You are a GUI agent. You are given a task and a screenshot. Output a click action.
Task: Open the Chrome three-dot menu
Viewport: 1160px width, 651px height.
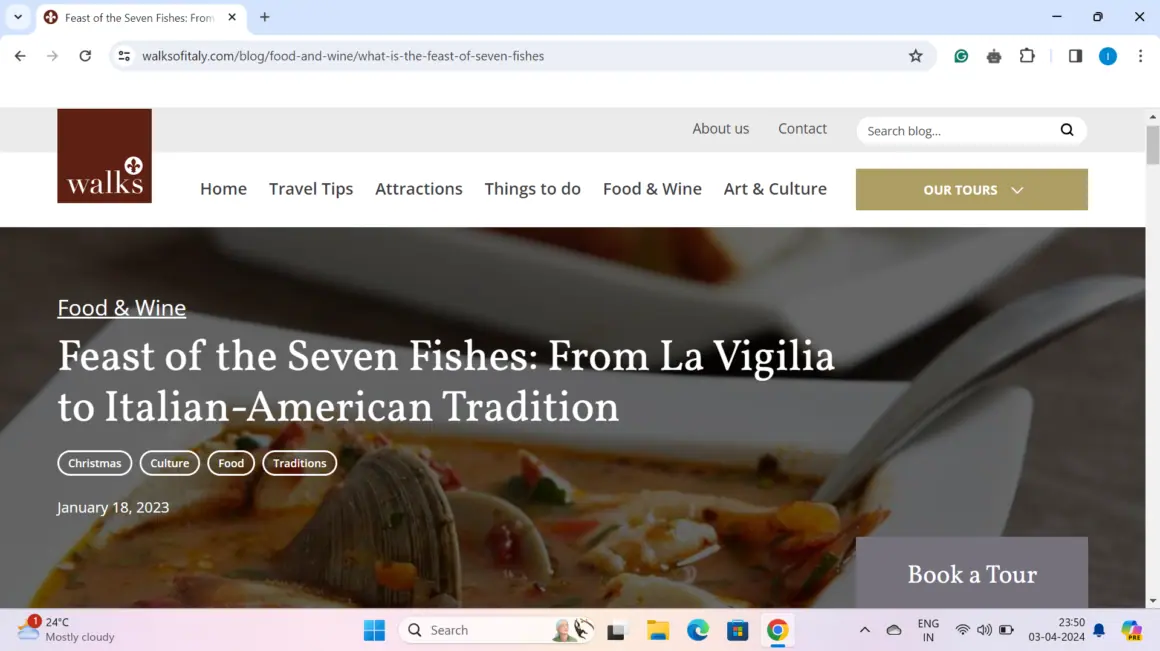1140,56
